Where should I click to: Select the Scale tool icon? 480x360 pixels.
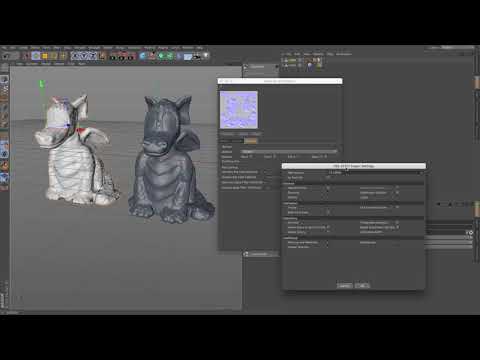[45, 56]
